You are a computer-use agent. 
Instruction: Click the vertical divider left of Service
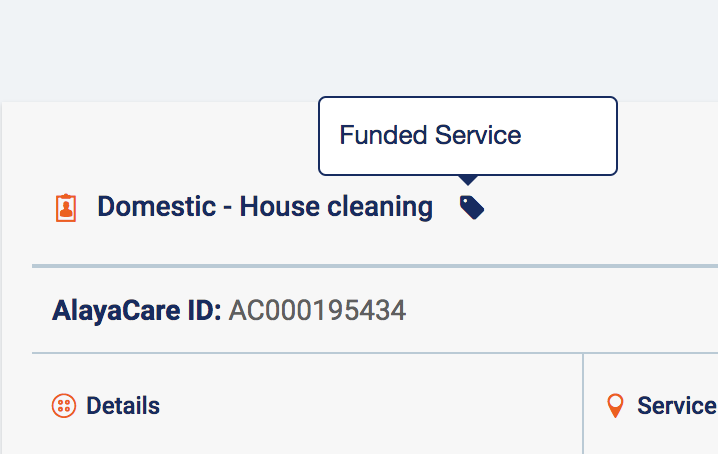pyautogui.click(x=583, y=406)
